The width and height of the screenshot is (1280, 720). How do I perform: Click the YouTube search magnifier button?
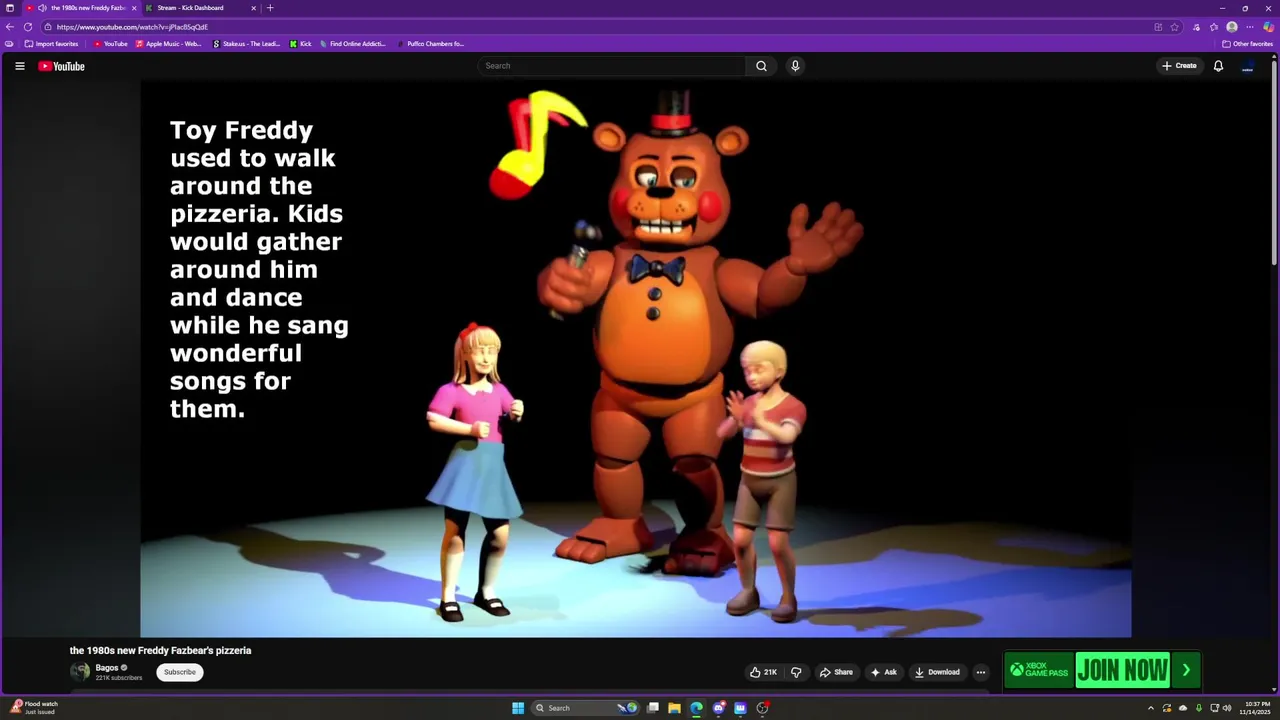(761, 66)
